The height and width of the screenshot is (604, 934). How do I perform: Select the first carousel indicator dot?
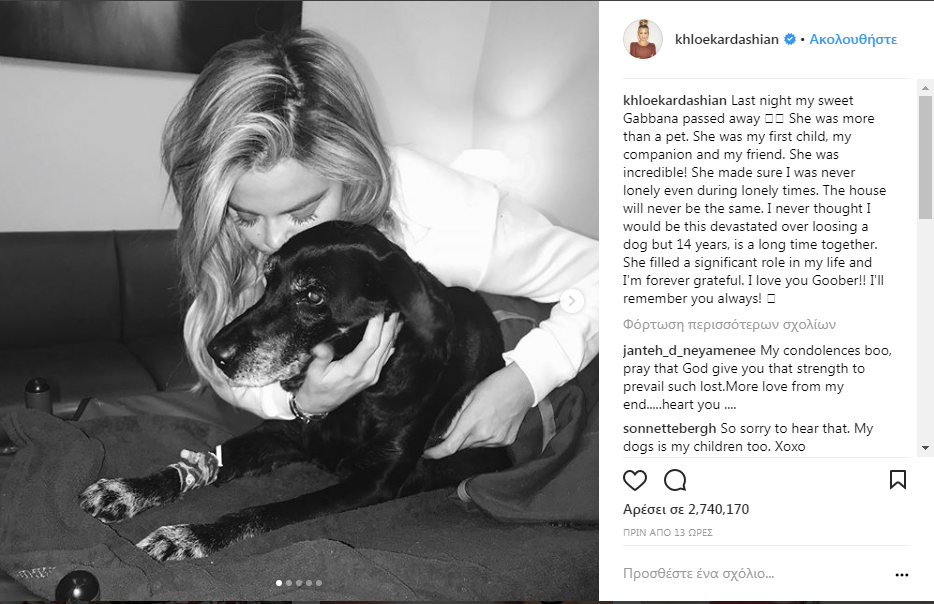click(x=279, y=583)
